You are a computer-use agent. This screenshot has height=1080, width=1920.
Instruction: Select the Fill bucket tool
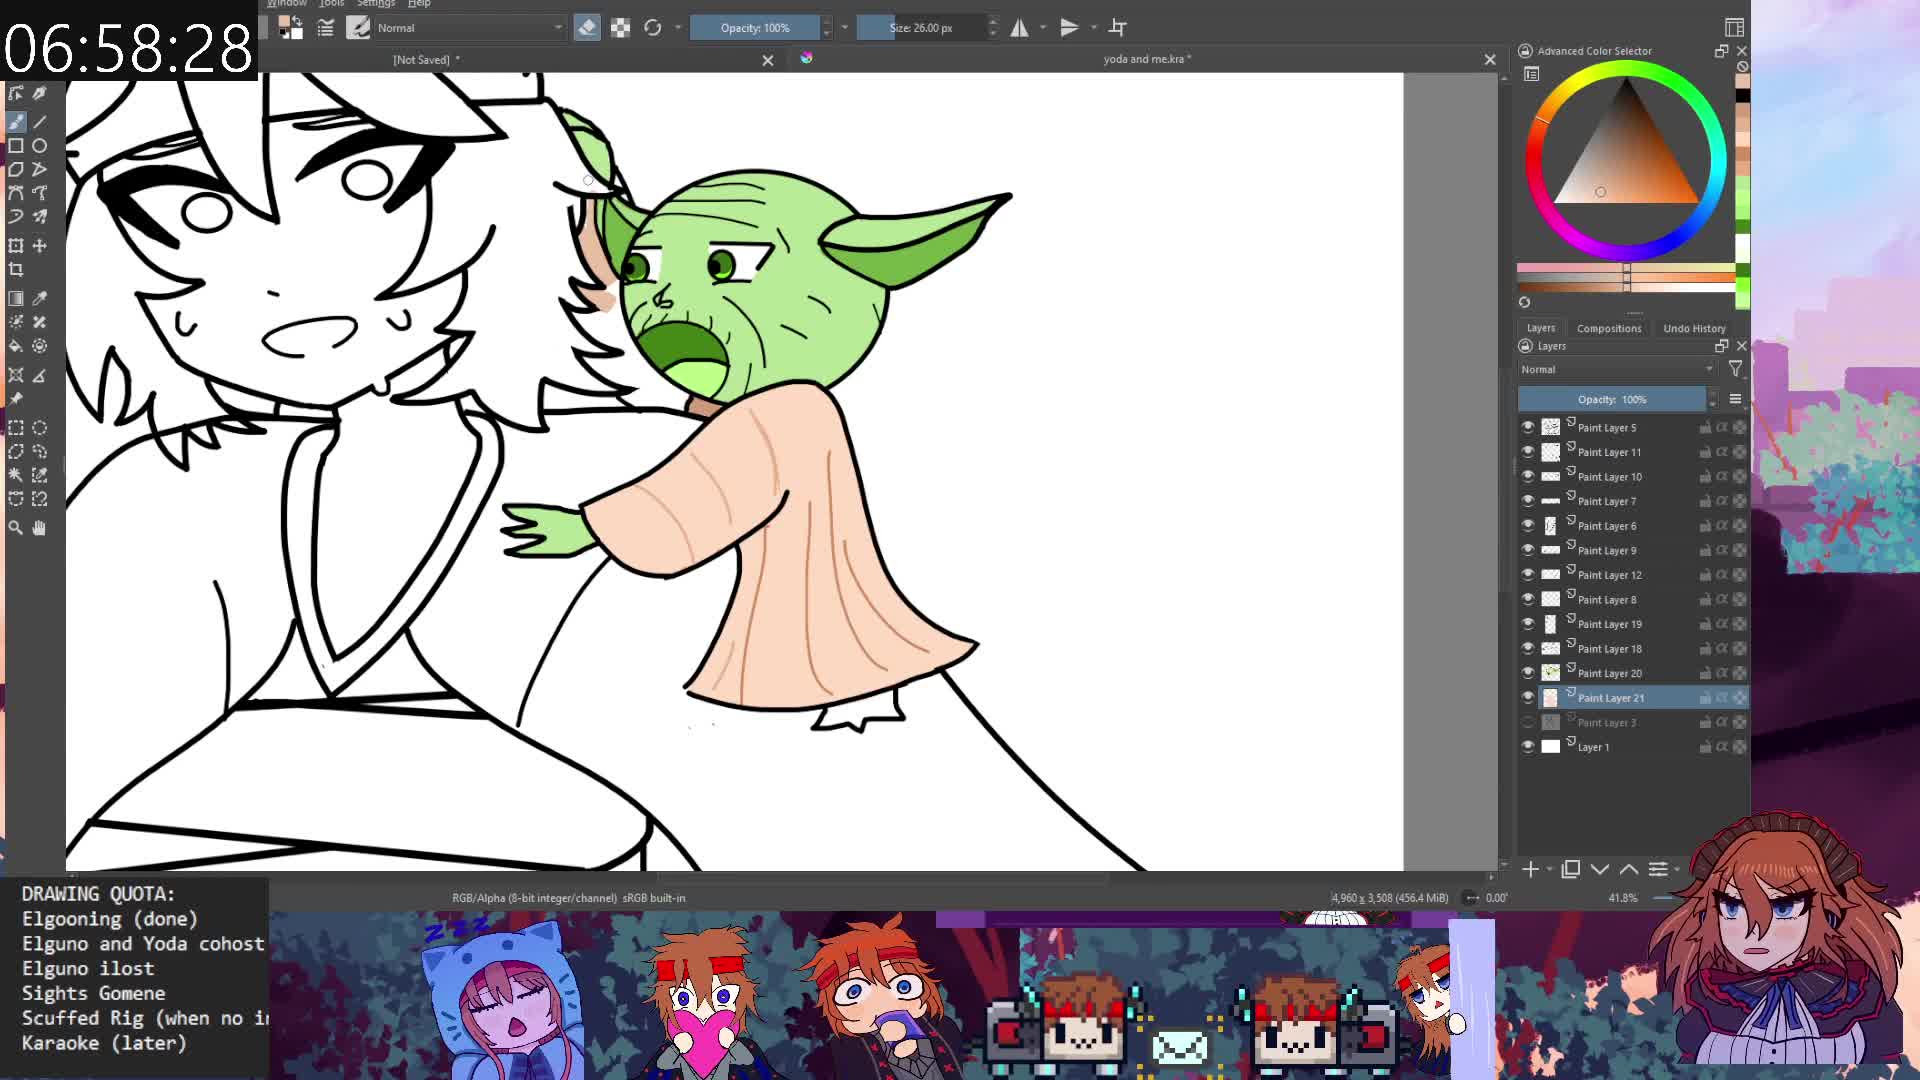point(16,346)
